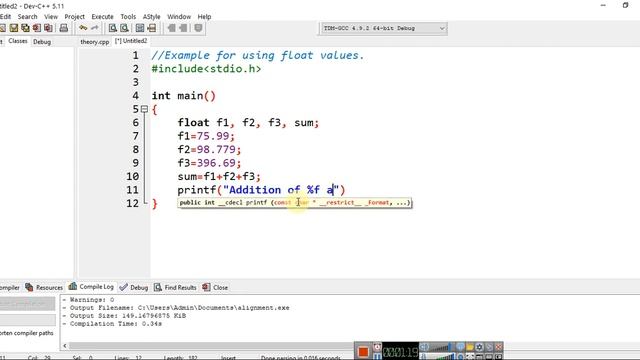
Task: Open the Execute menu
Action: [x=102, y=17]
